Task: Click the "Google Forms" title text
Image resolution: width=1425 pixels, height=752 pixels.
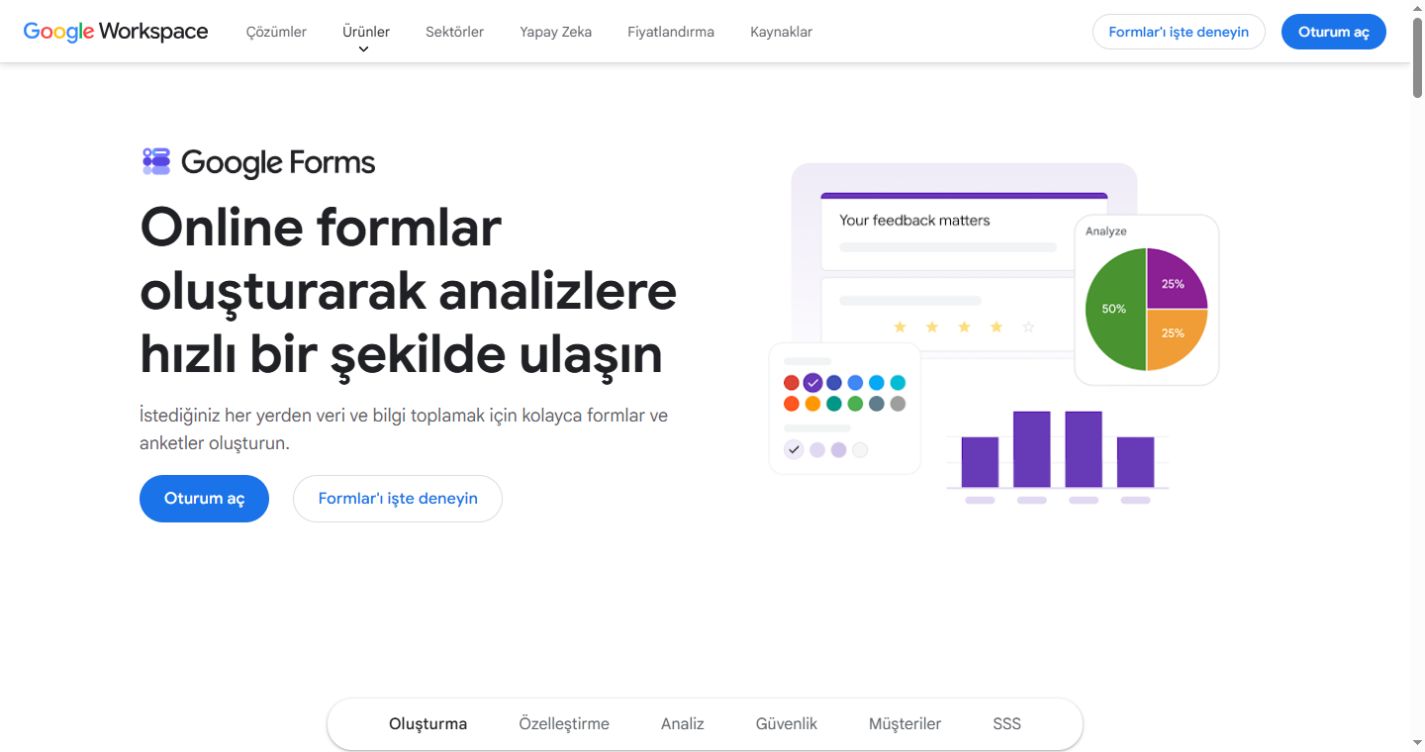Action: 278,162
